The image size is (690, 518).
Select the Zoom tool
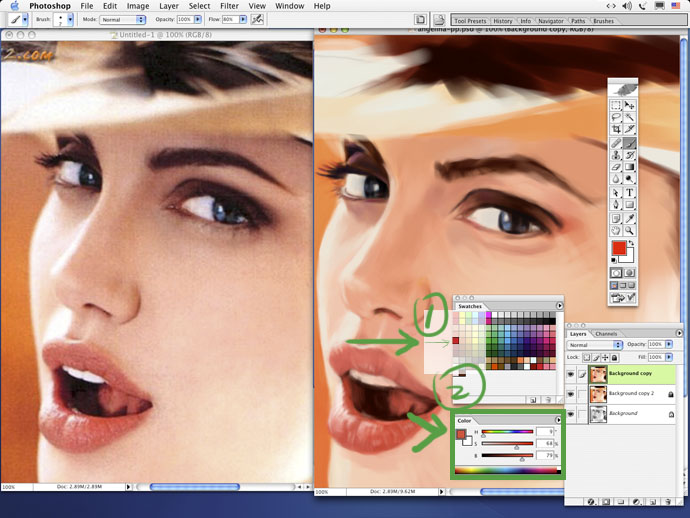[630, 231]
